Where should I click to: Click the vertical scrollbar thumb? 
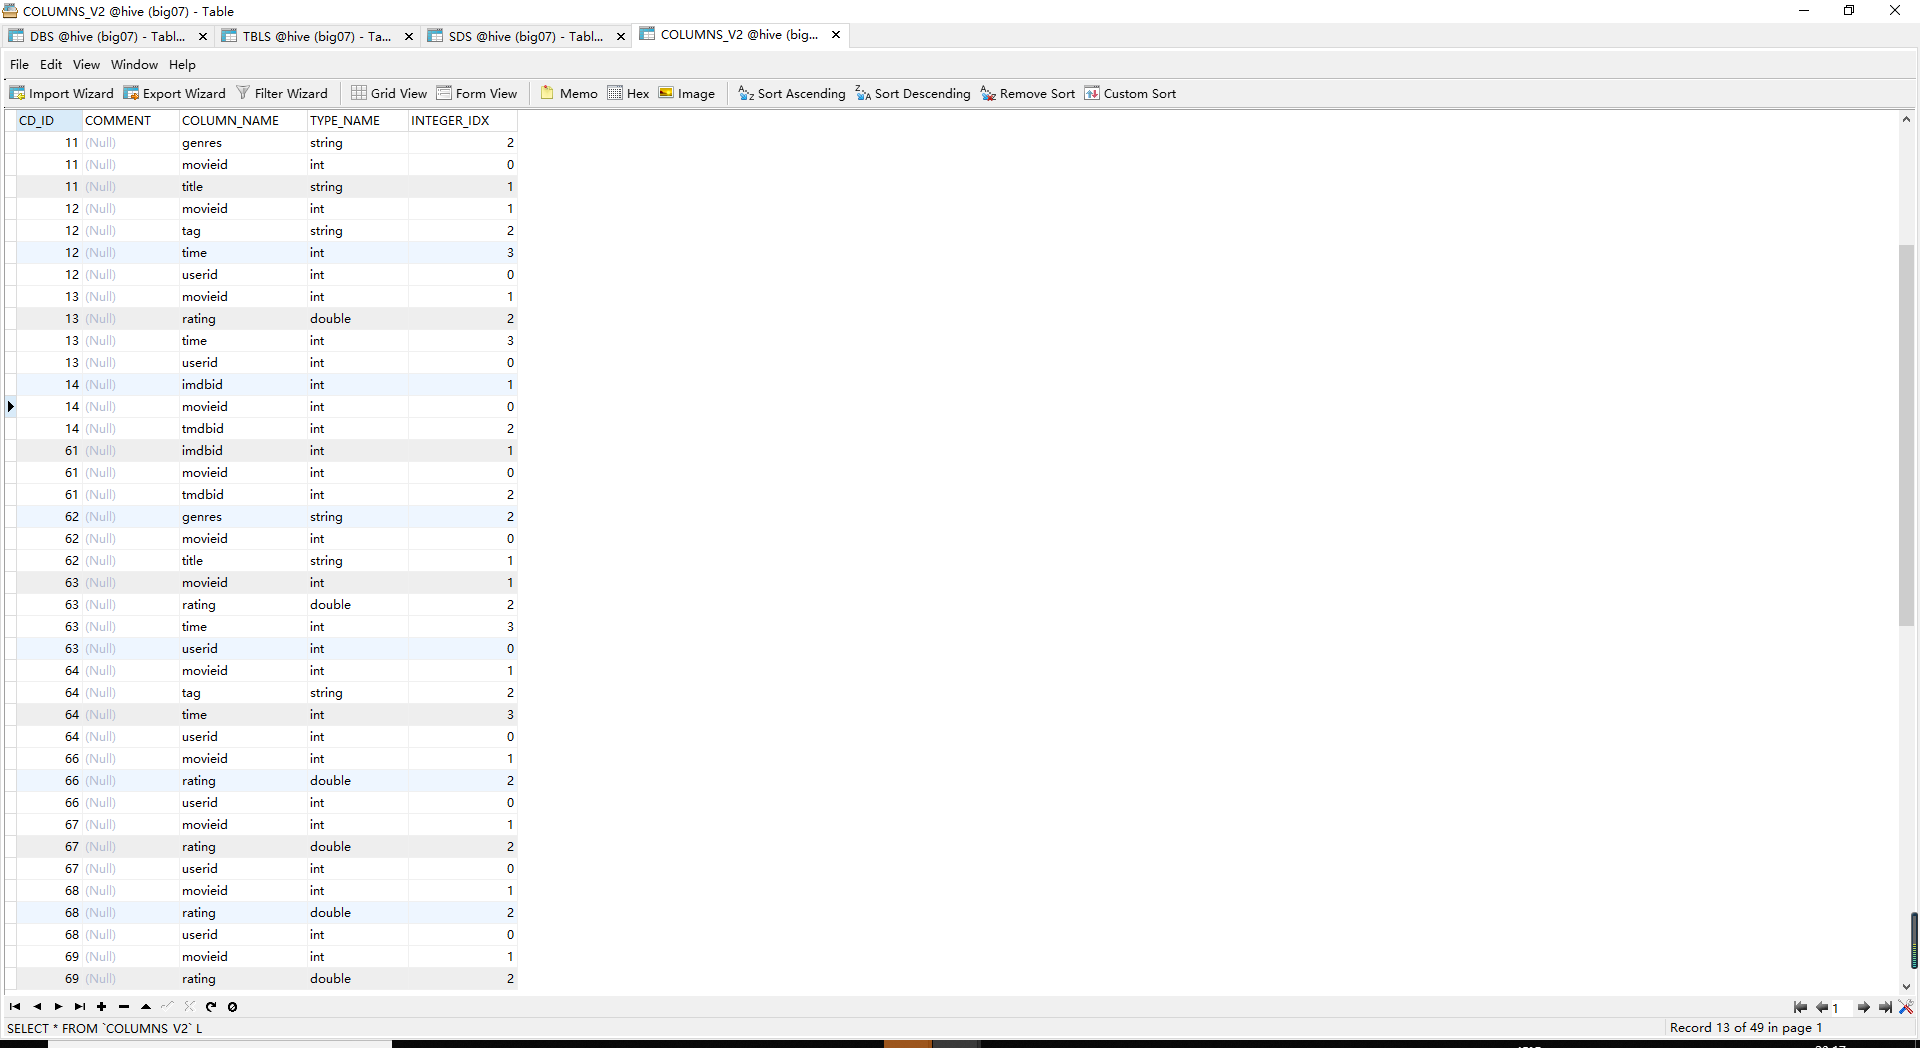[x=1907, y=435]
